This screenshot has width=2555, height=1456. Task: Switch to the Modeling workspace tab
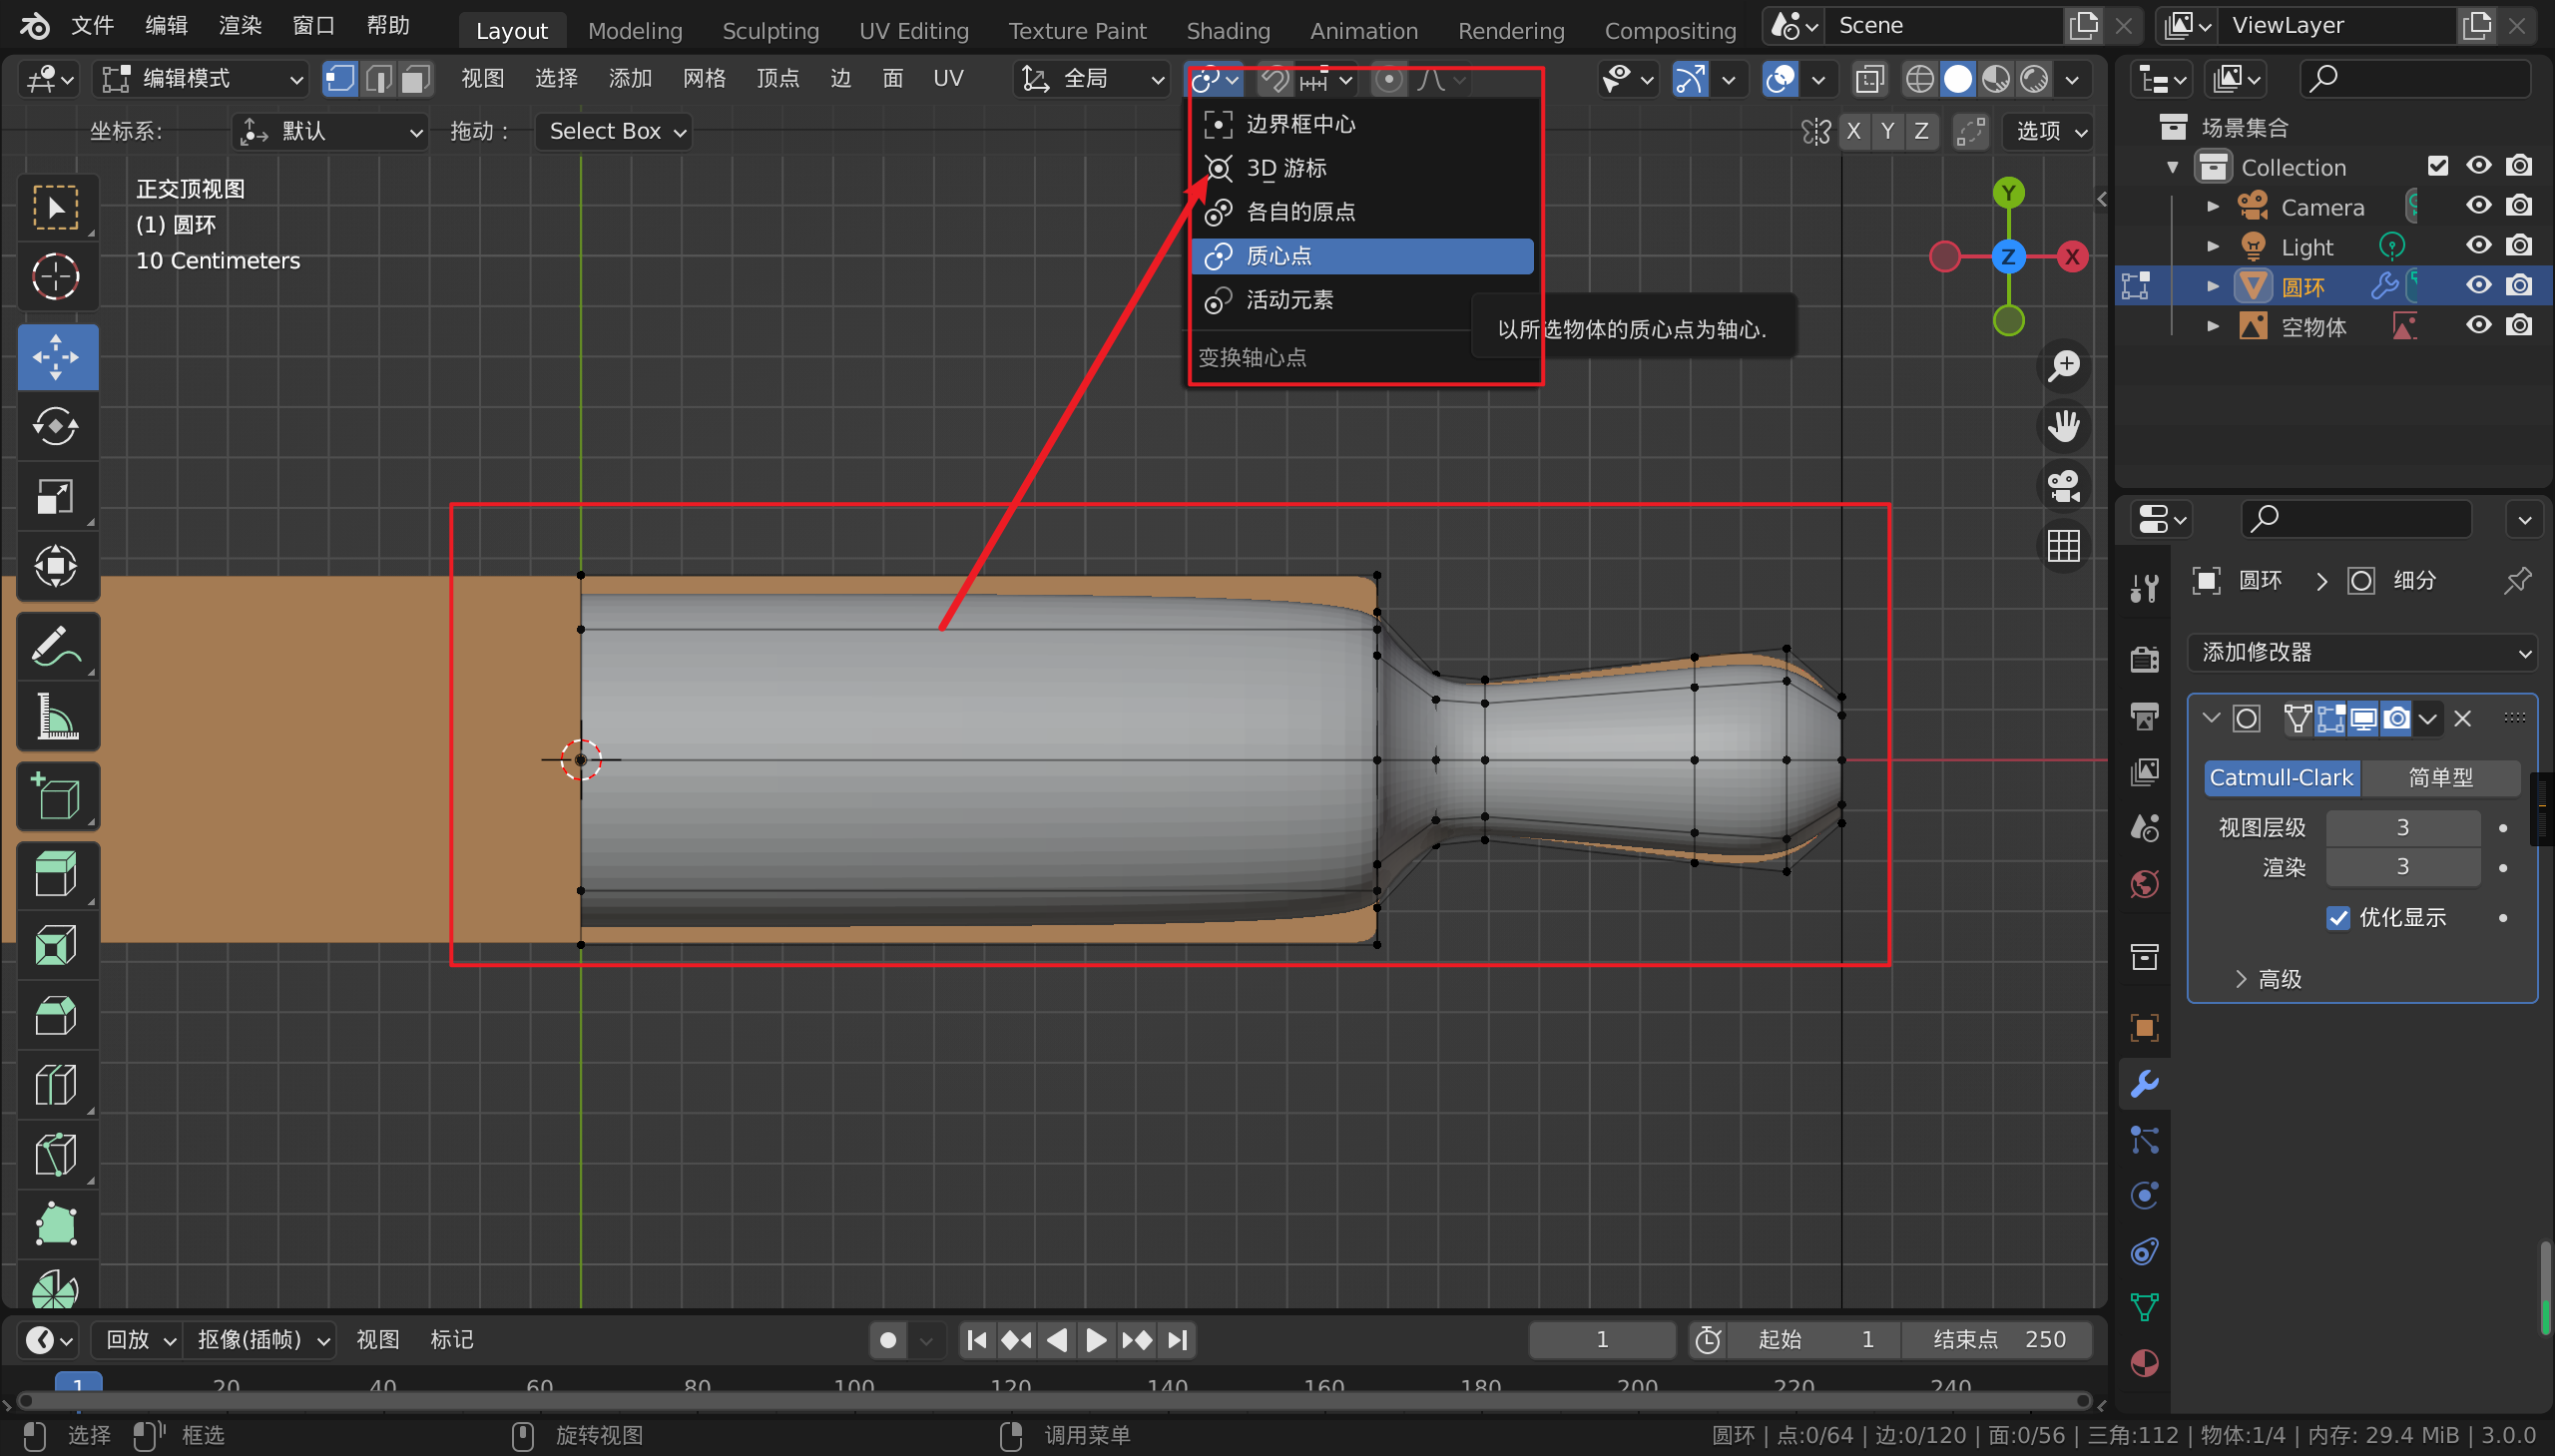point(635,31)
